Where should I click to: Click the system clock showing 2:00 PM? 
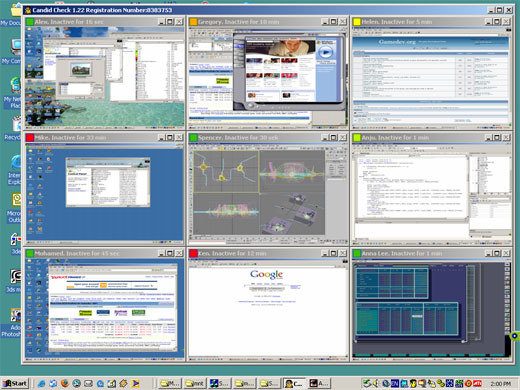[x=501, y=384]
